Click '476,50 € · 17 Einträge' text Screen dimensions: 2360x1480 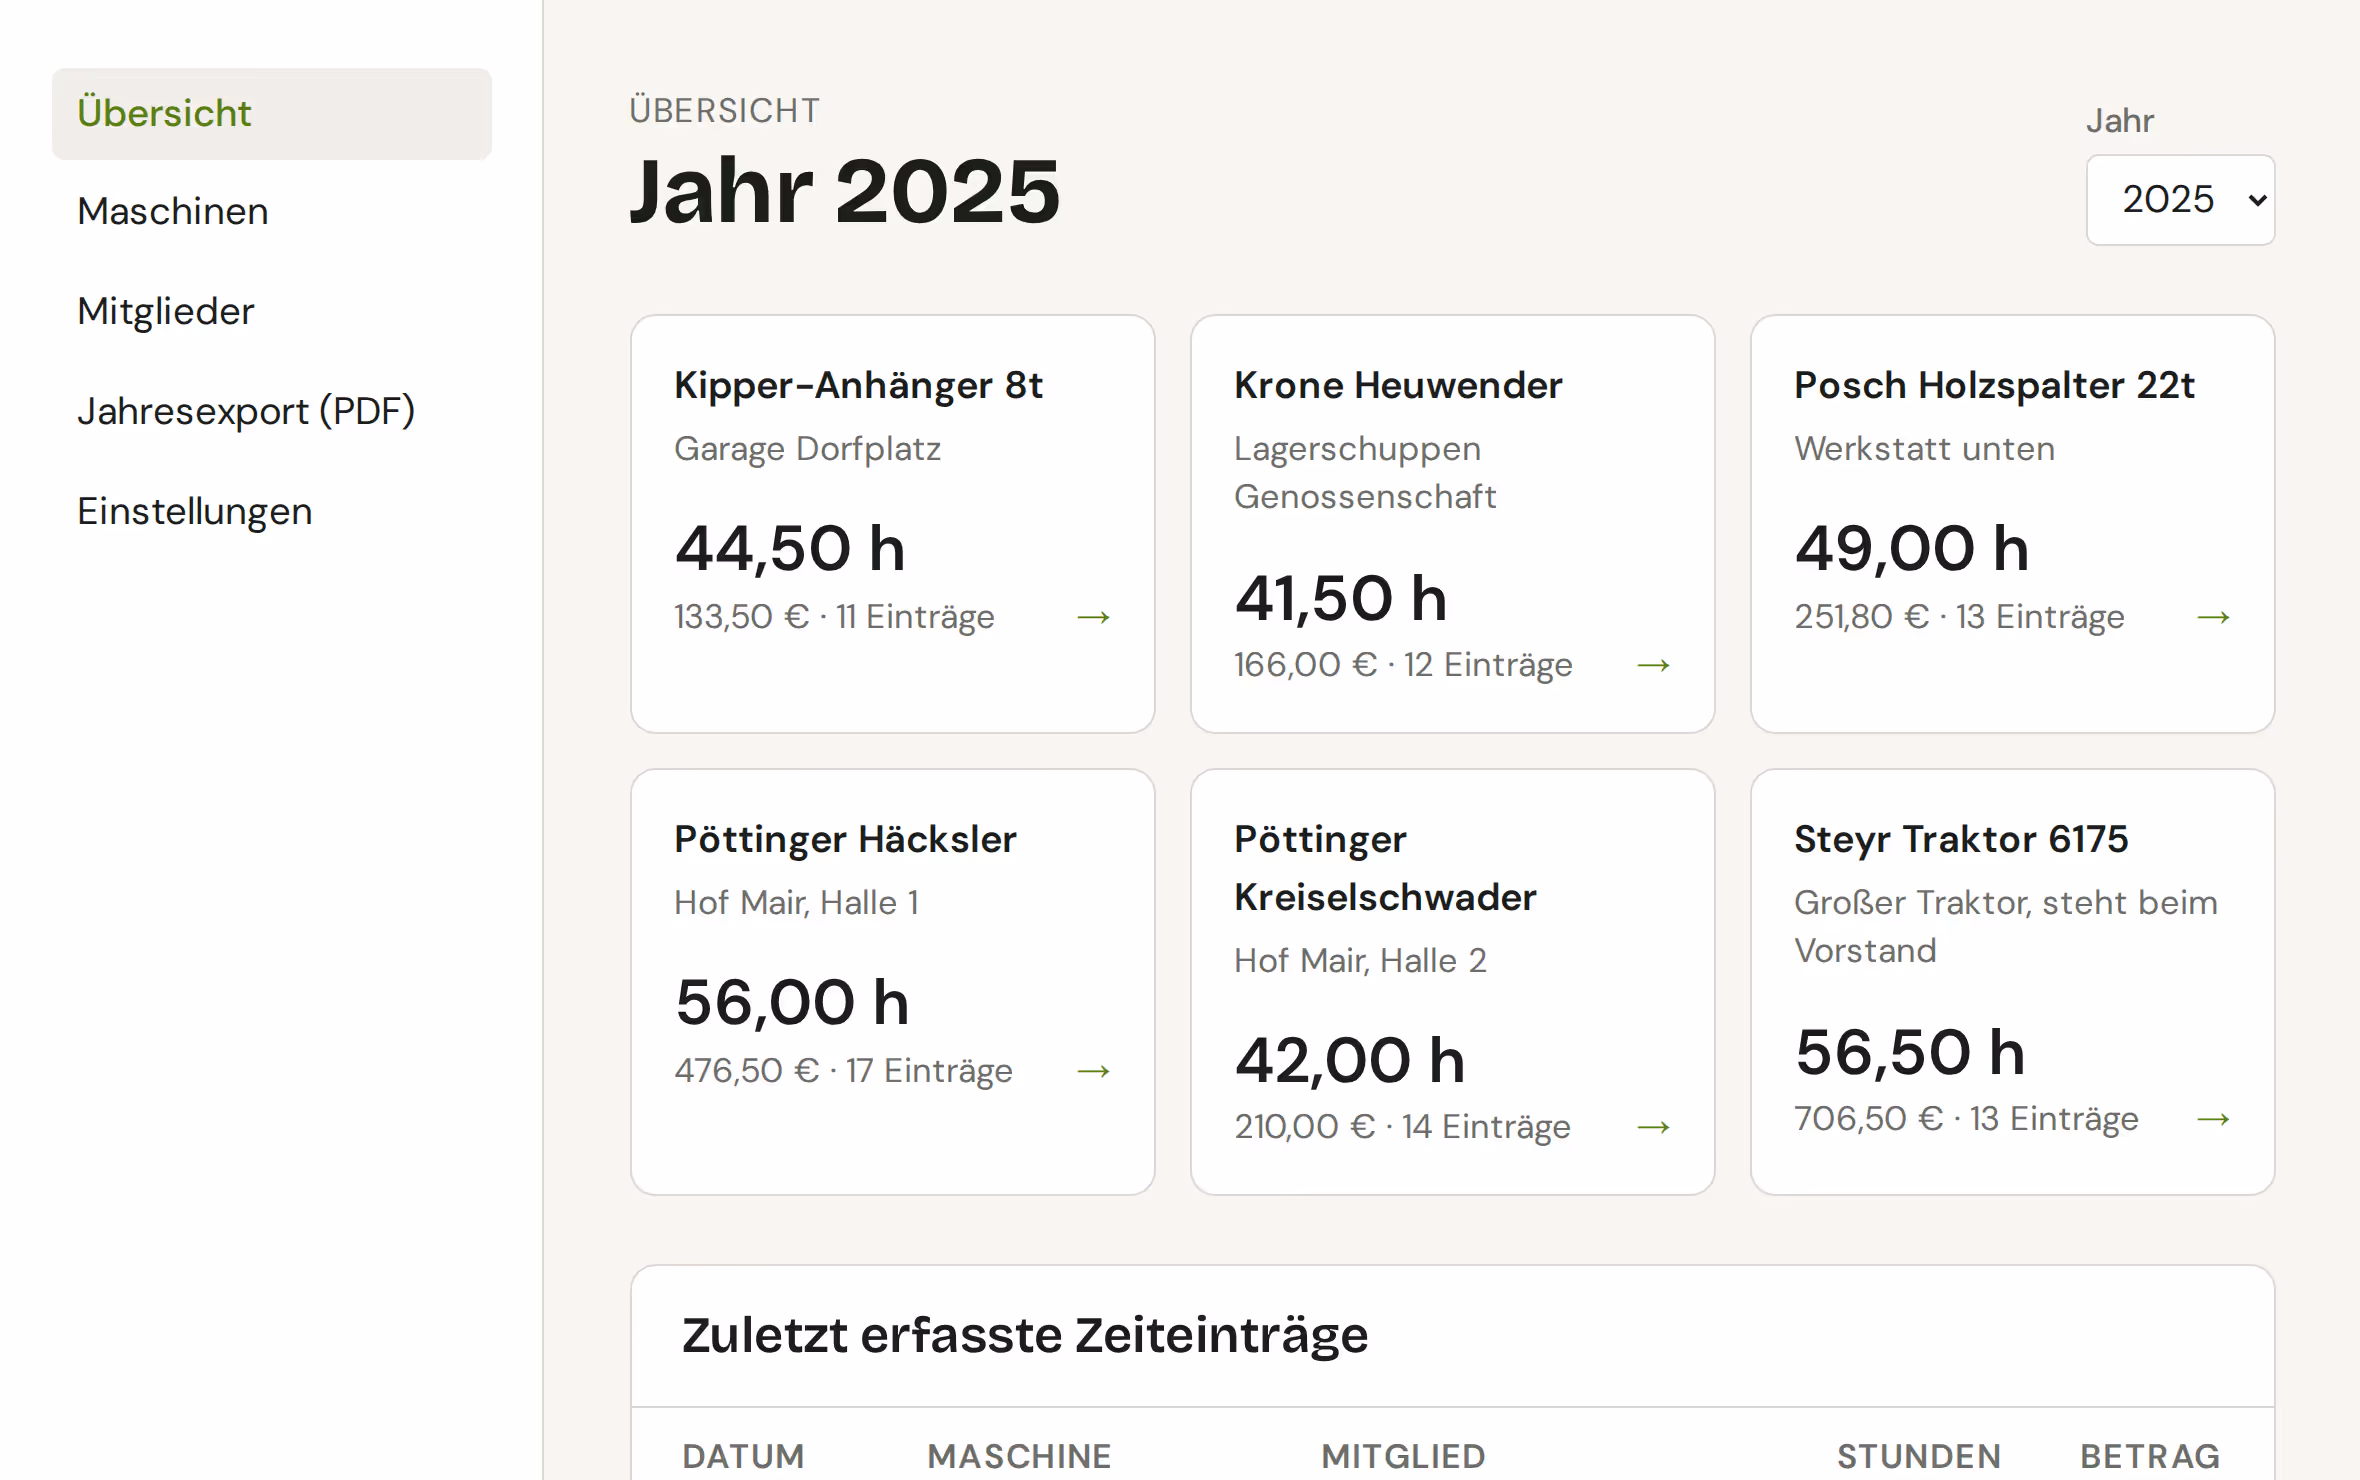pyautogui.click(x=843, y=1072)
